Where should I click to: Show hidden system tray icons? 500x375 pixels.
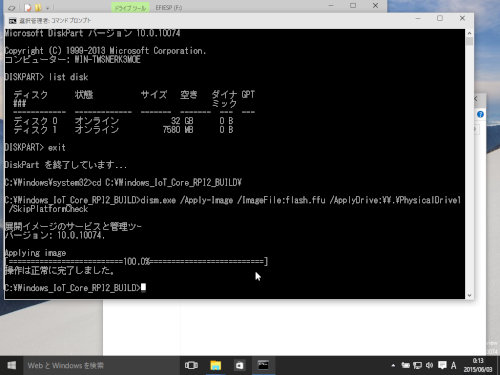pyautogui.click(x=393, y=366)
